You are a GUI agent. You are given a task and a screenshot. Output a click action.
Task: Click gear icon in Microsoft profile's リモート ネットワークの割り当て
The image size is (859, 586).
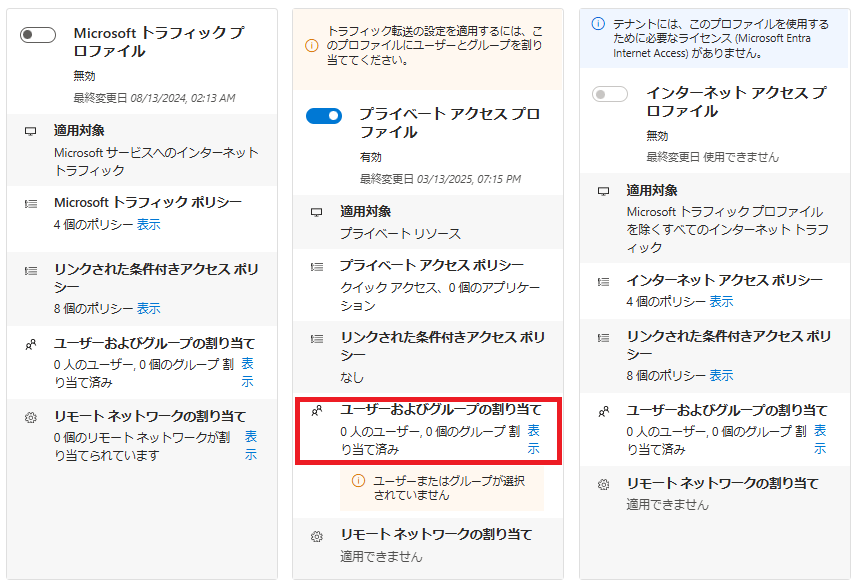[31, 417]
